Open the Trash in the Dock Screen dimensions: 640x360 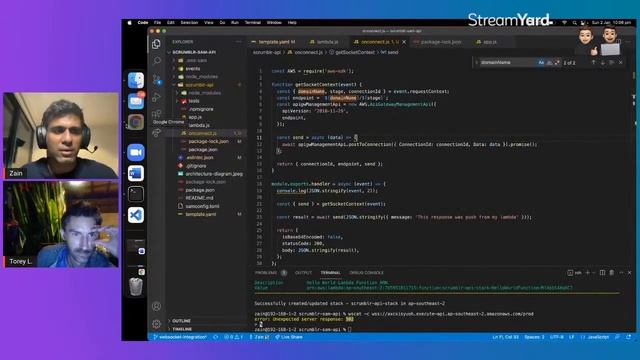pyautogui.click(x=136, y=286)
